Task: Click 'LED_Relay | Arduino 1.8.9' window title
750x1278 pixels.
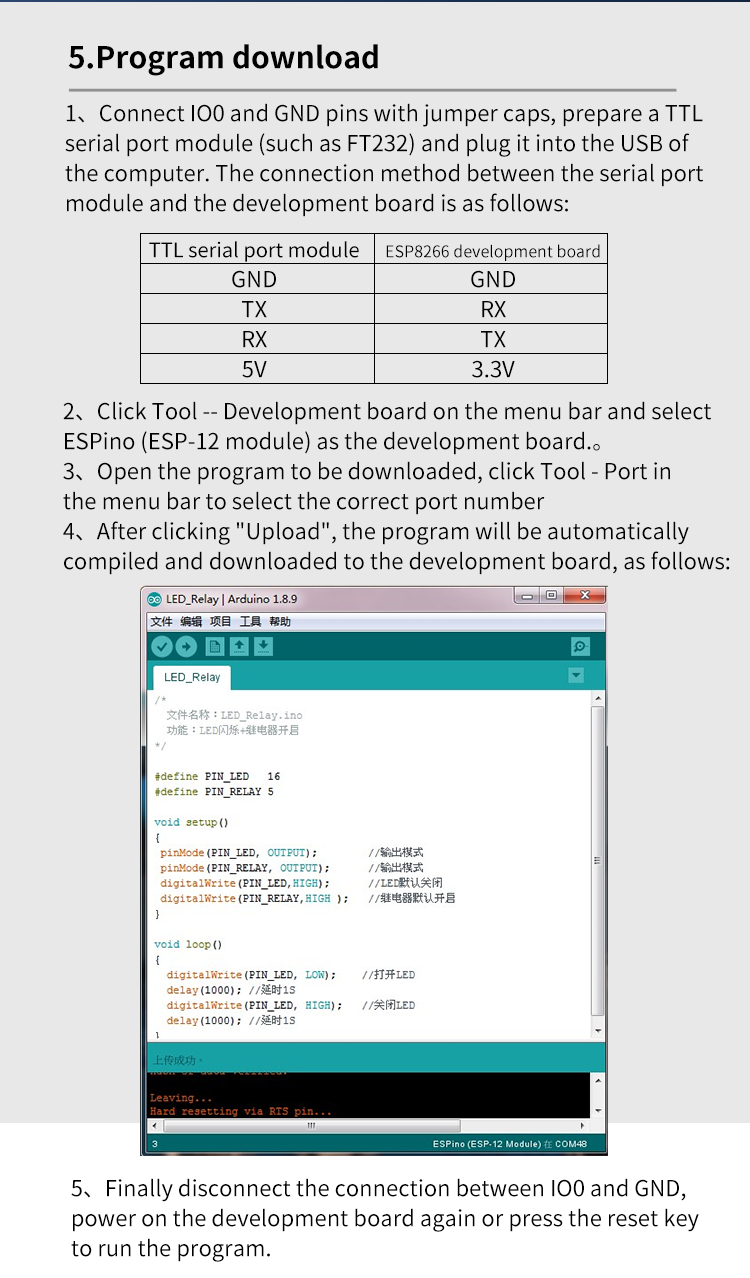Action: click(x=232, y=599)
